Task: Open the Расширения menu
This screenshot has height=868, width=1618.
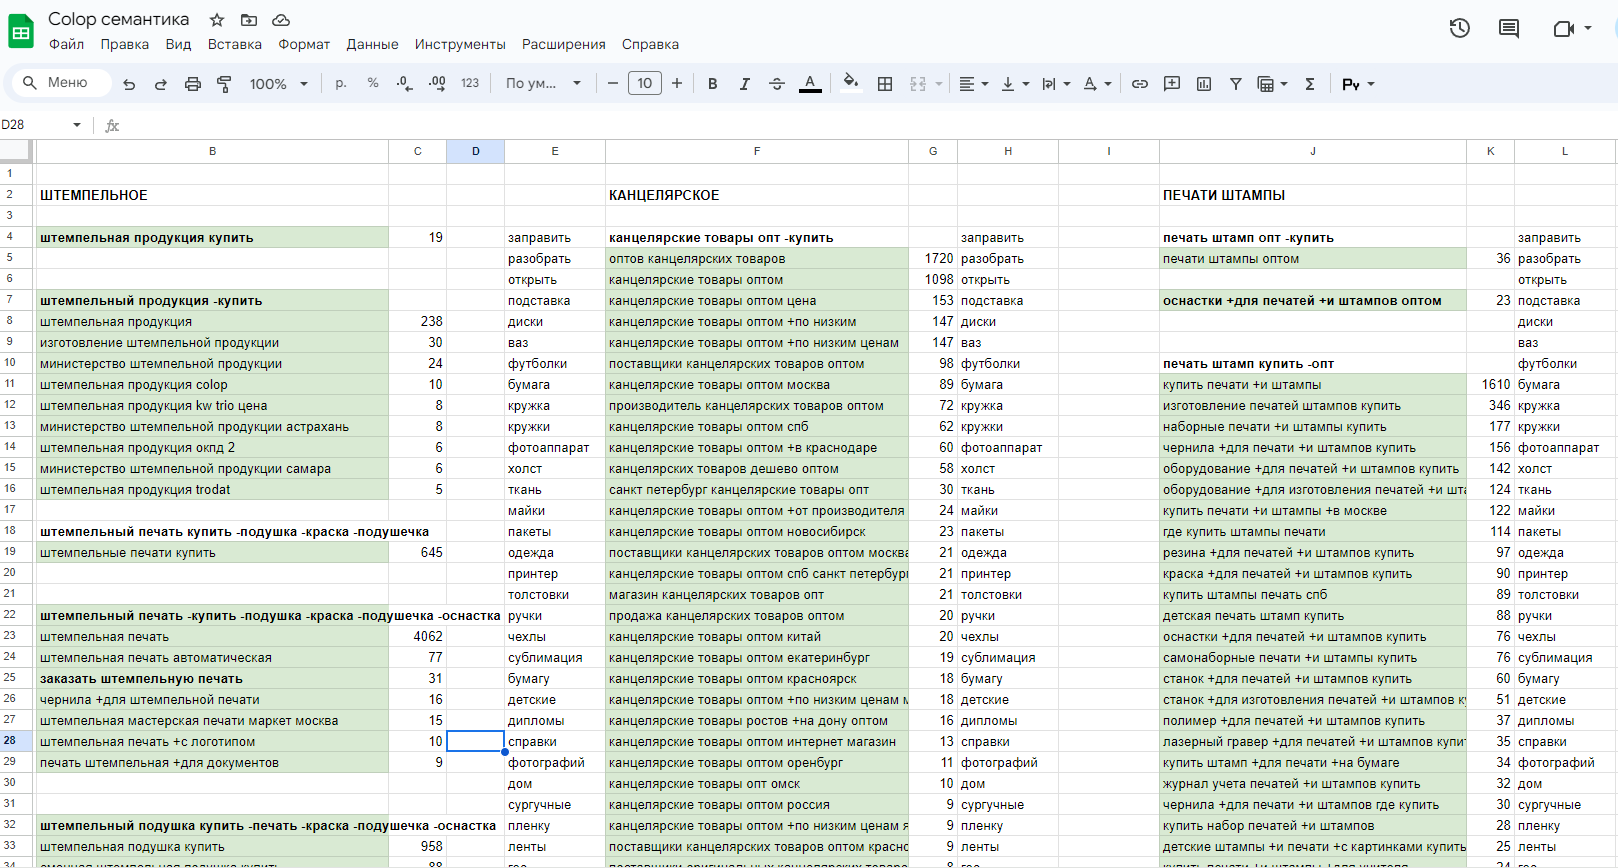Action: click(564, 44)
